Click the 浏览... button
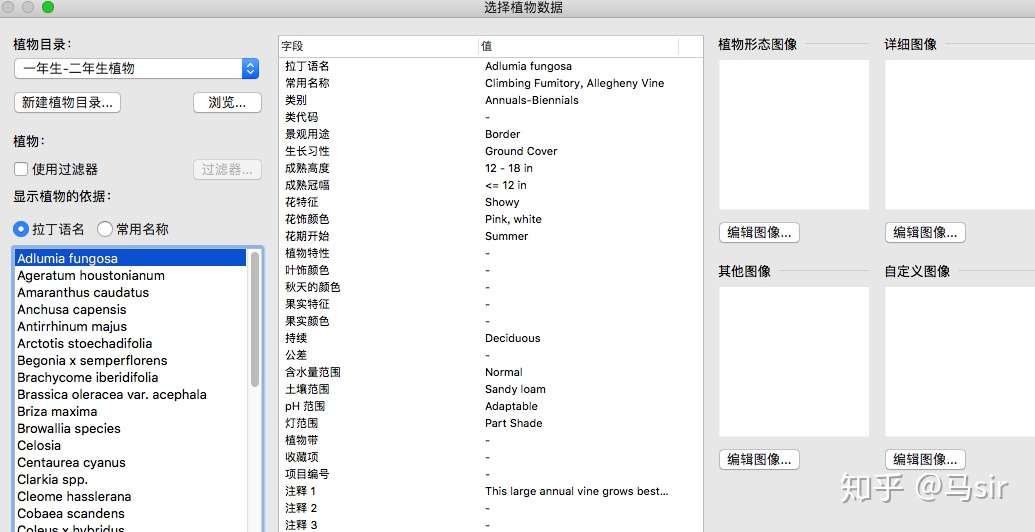This screenshot has height=532, width=1035. (227, 102)
